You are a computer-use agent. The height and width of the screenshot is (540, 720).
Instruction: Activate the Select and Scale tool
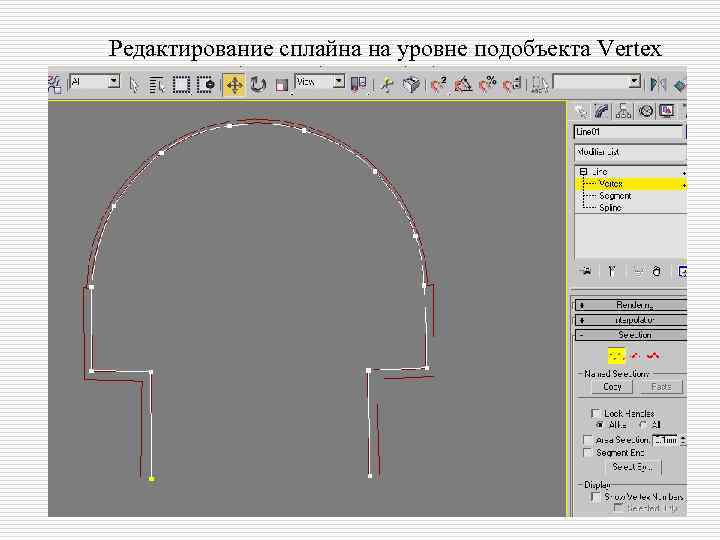(281, 85)
